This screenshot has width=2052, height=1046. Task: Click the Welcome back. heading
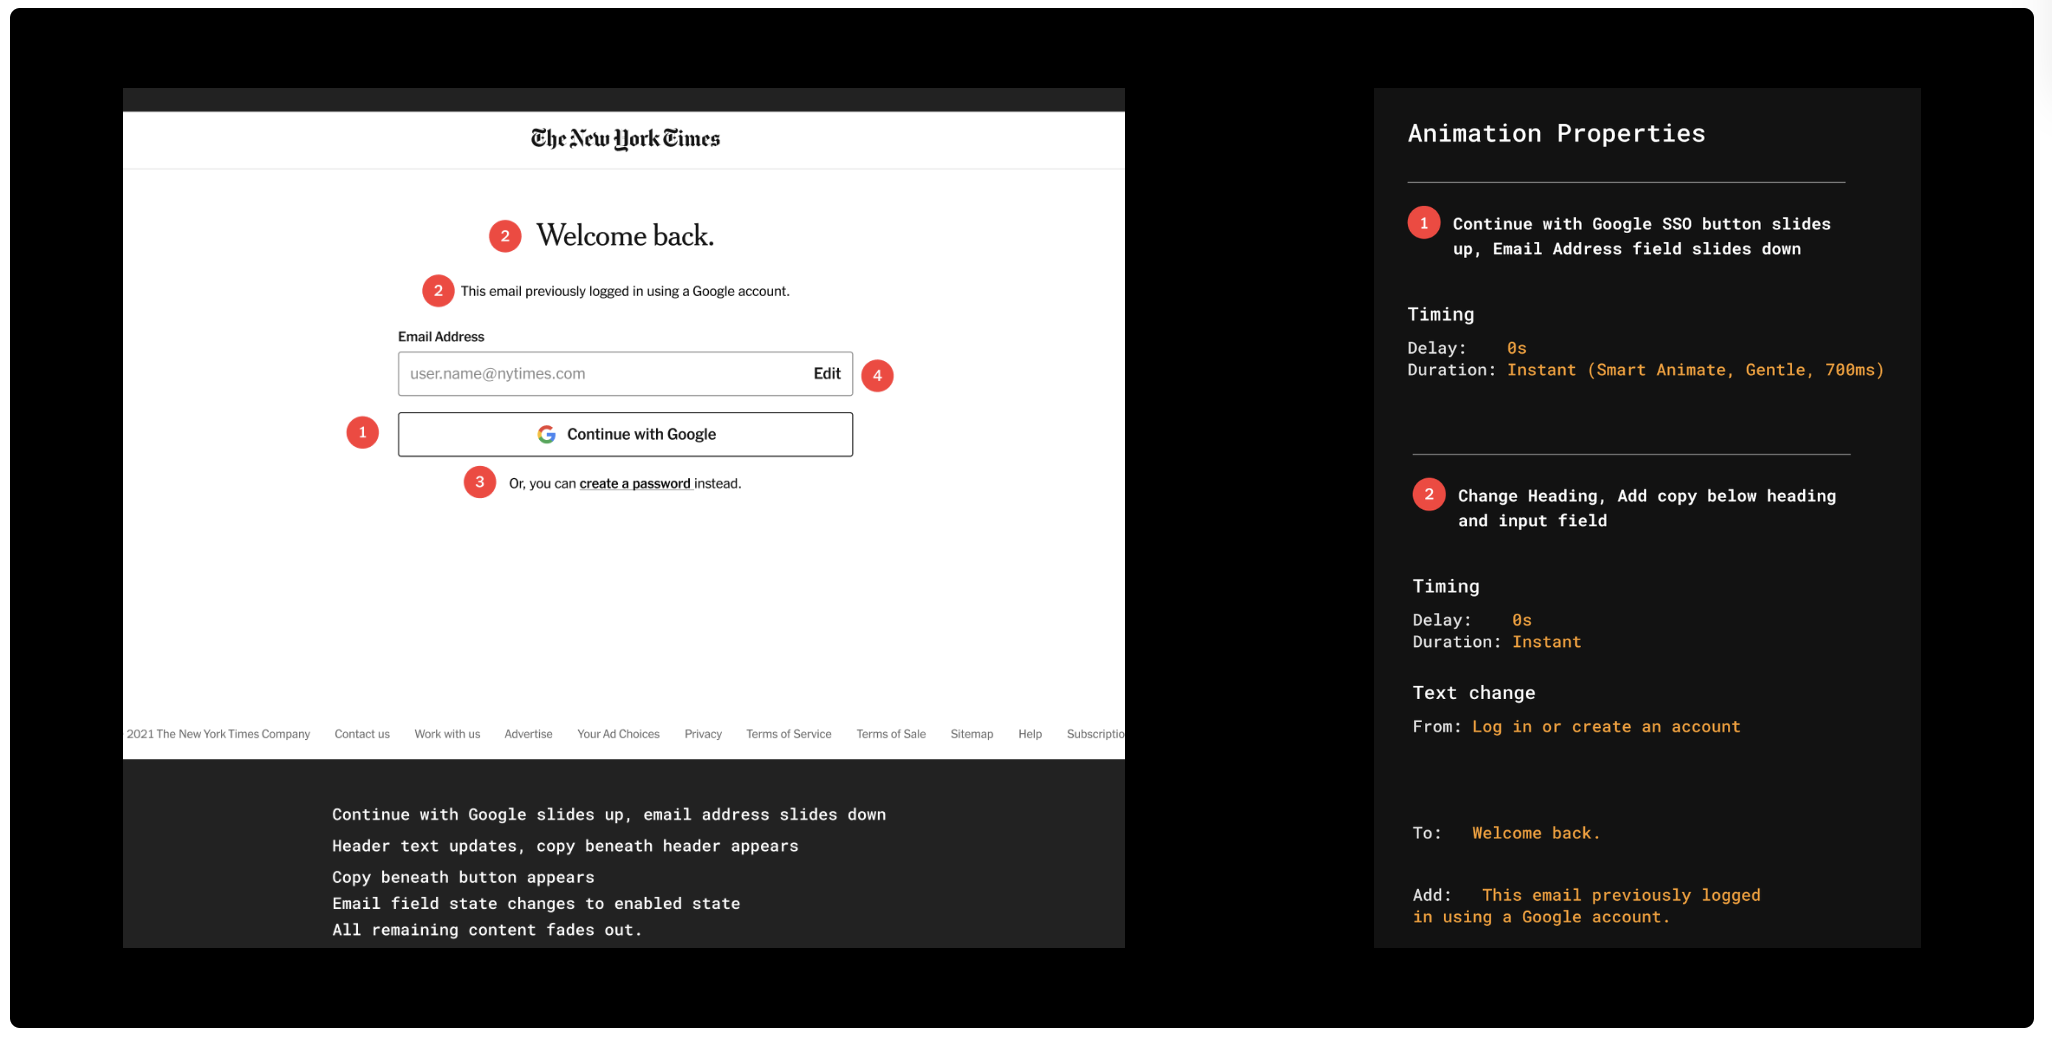pos(625,235)
